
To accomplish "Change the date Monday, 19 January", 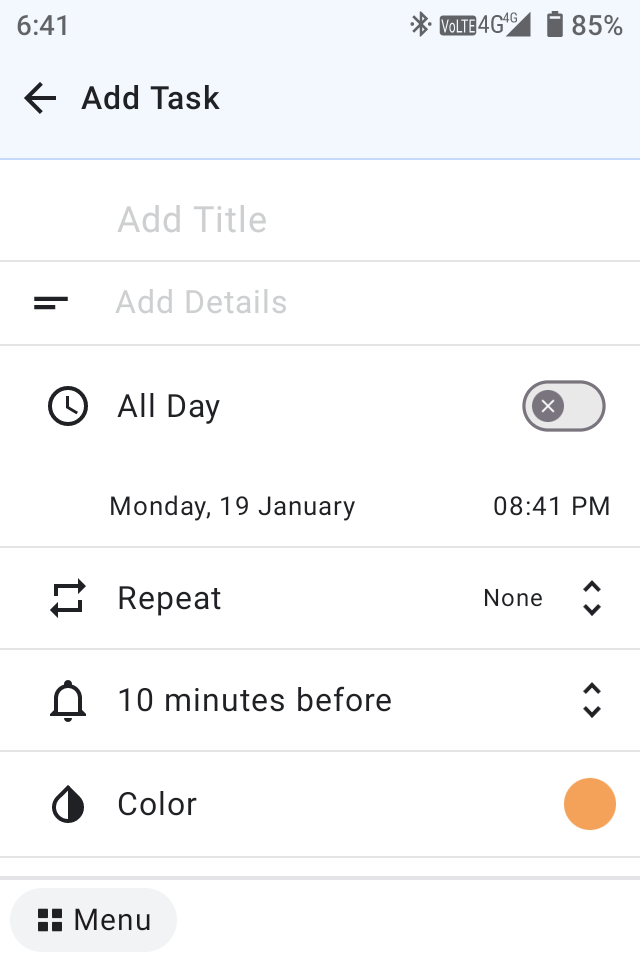I will (x=232, y=506).
